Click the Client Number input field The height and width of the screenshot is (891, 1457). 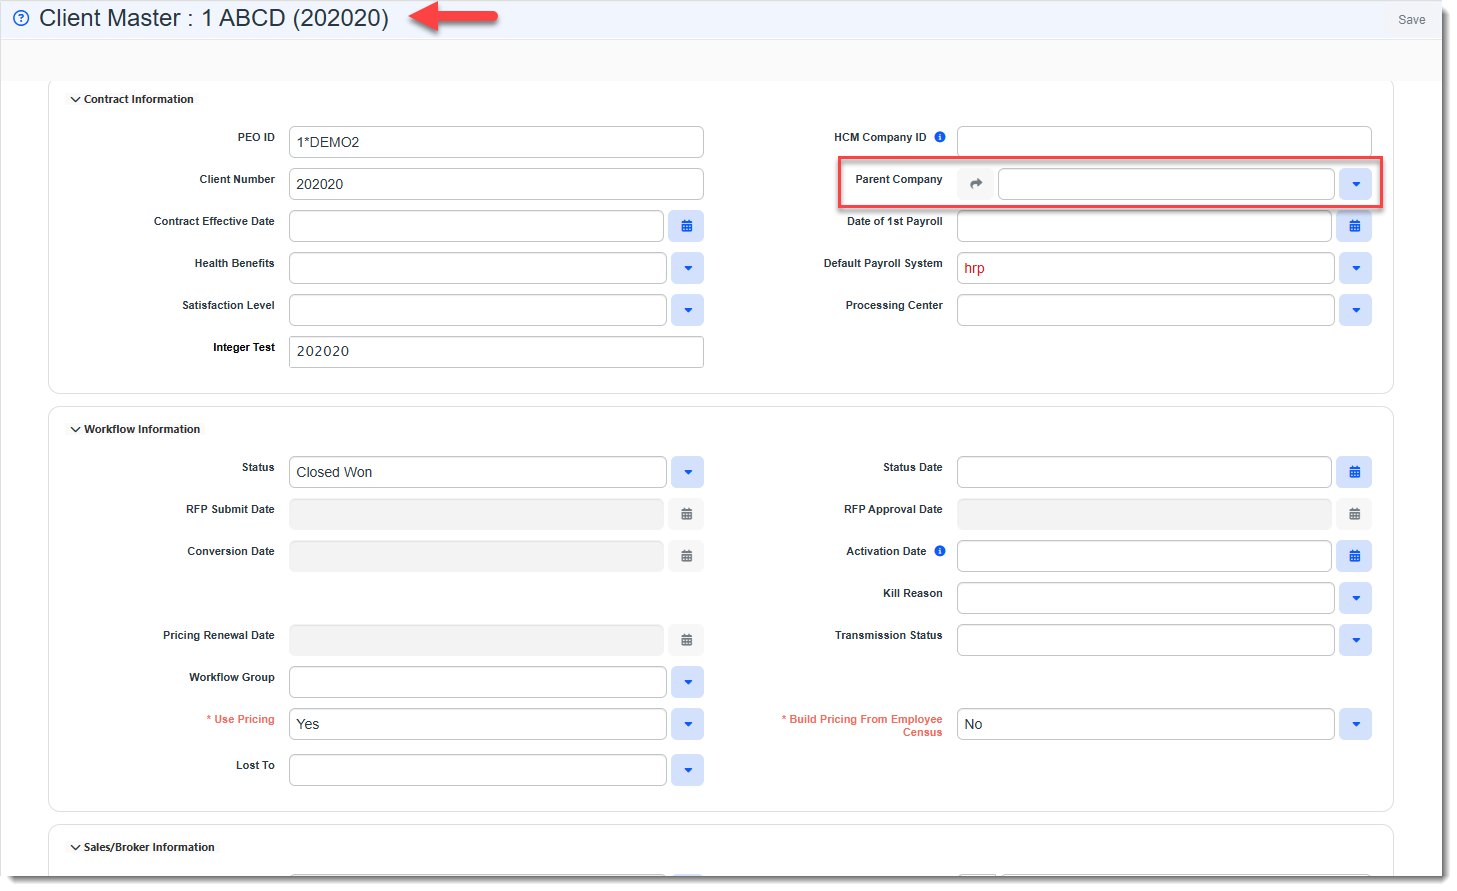tap(496, 184)
